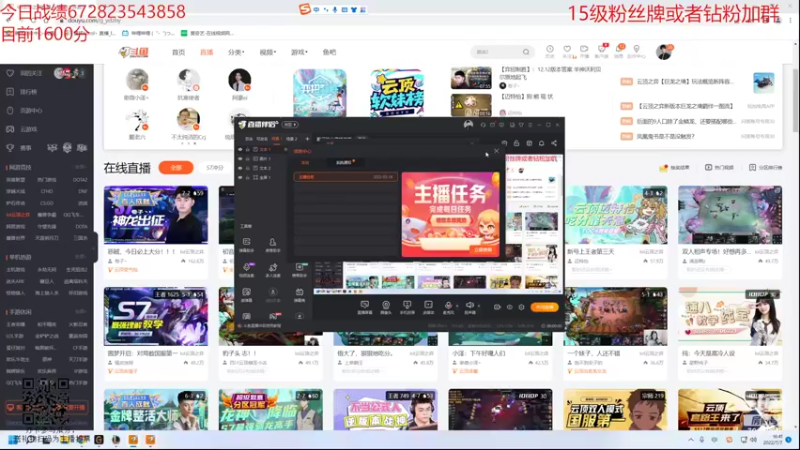Open the 神龙出征 stream thumbnail
Image resolution: width=800 pixels, height=450 pixels.
pyautogui.click(x=156, y=215)
